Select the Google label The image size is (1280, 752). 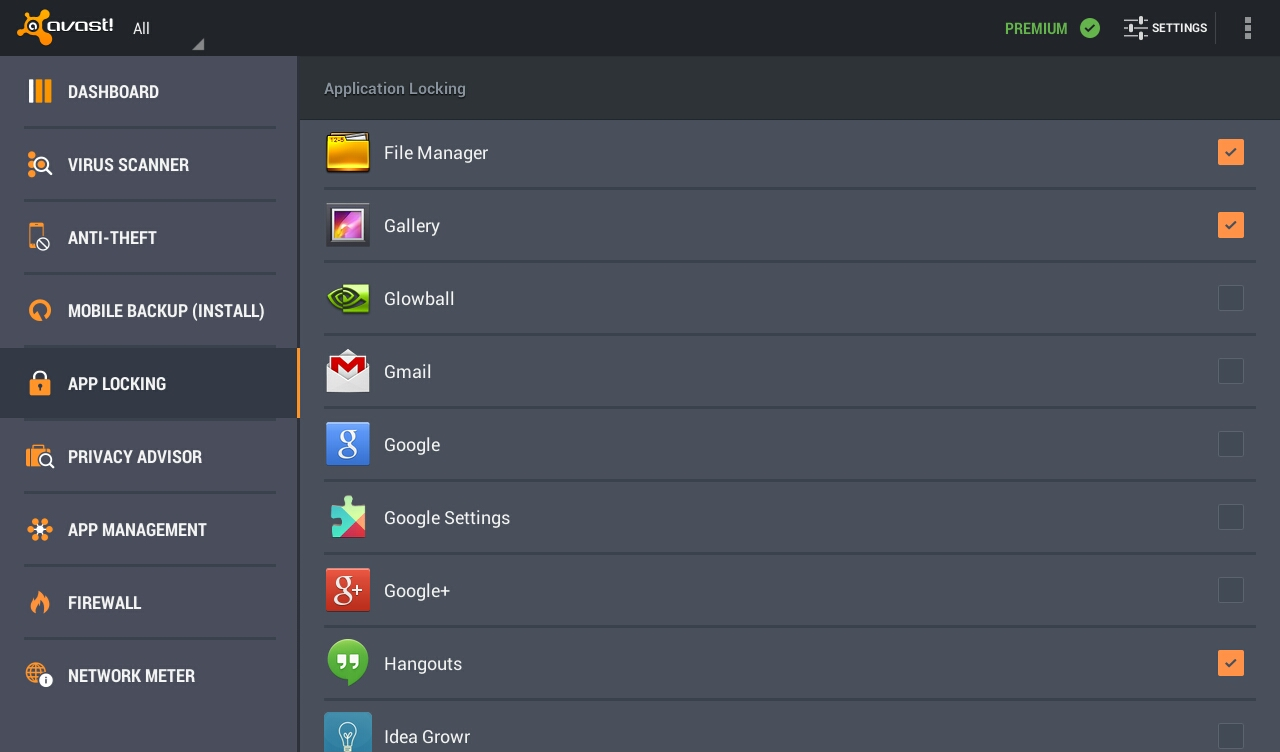412,445
